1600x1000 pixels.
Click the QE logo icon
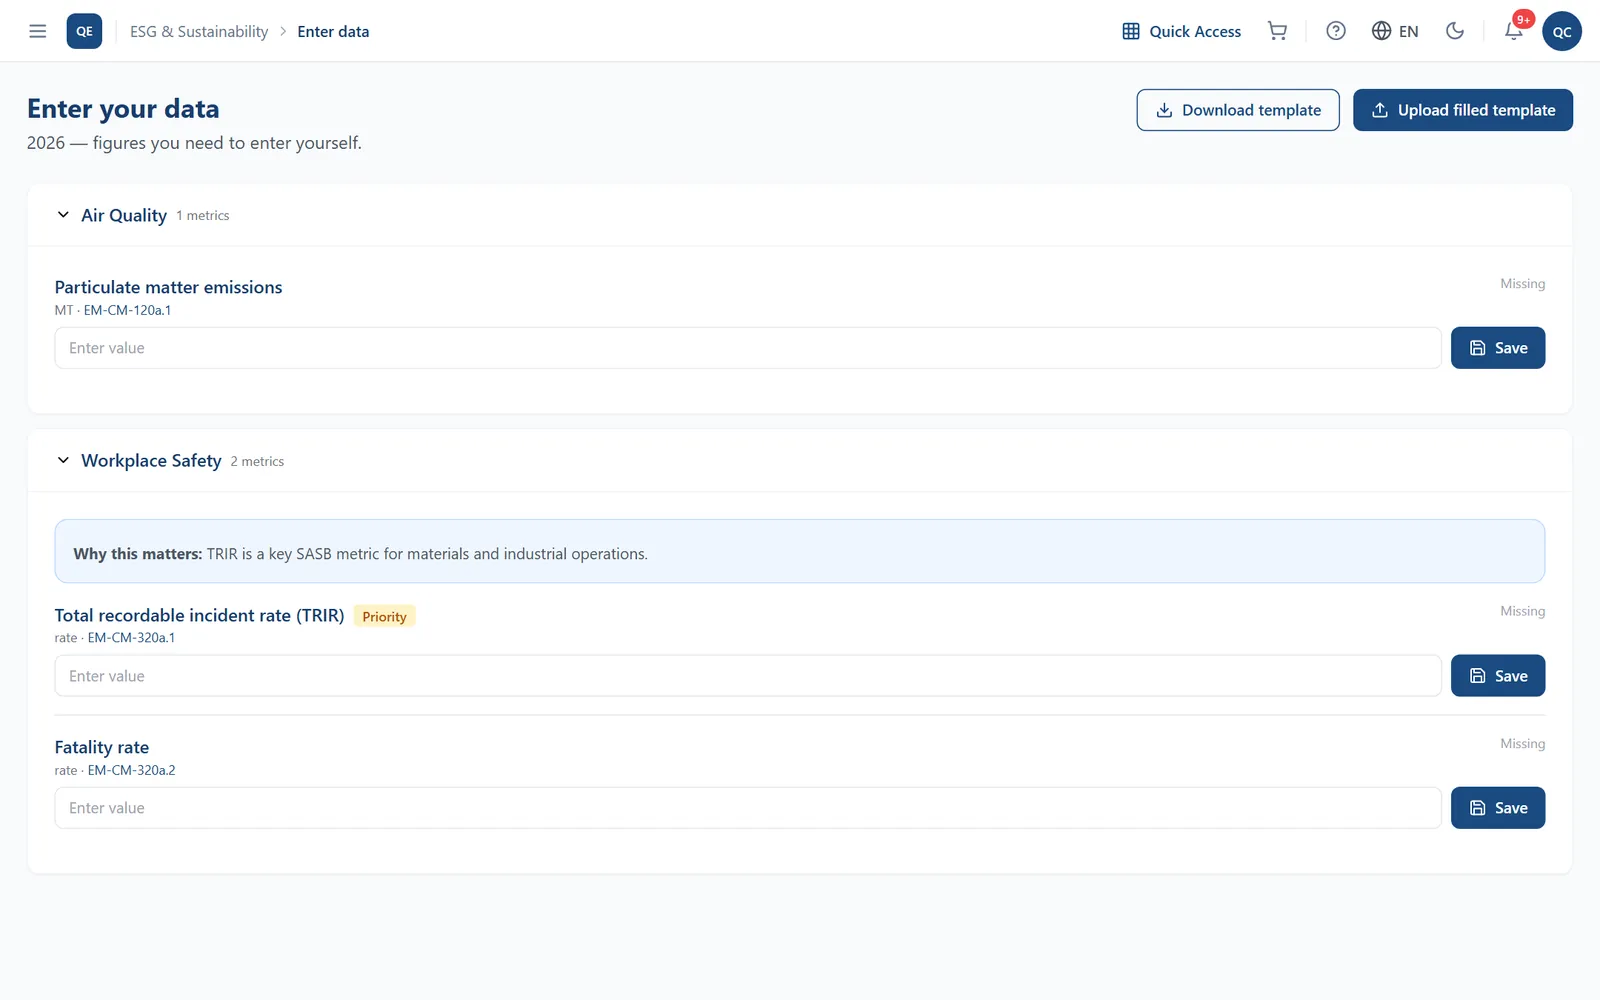coord(84,31)
